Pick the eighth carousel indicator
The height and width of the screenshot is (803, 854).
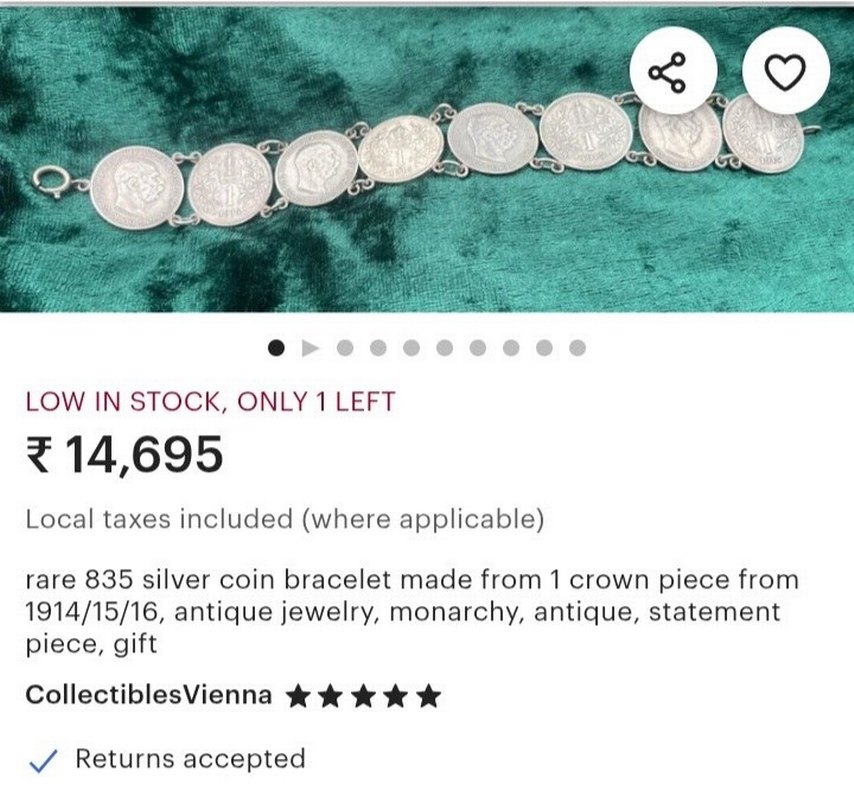pyautogui.click(x=511, y=348)
